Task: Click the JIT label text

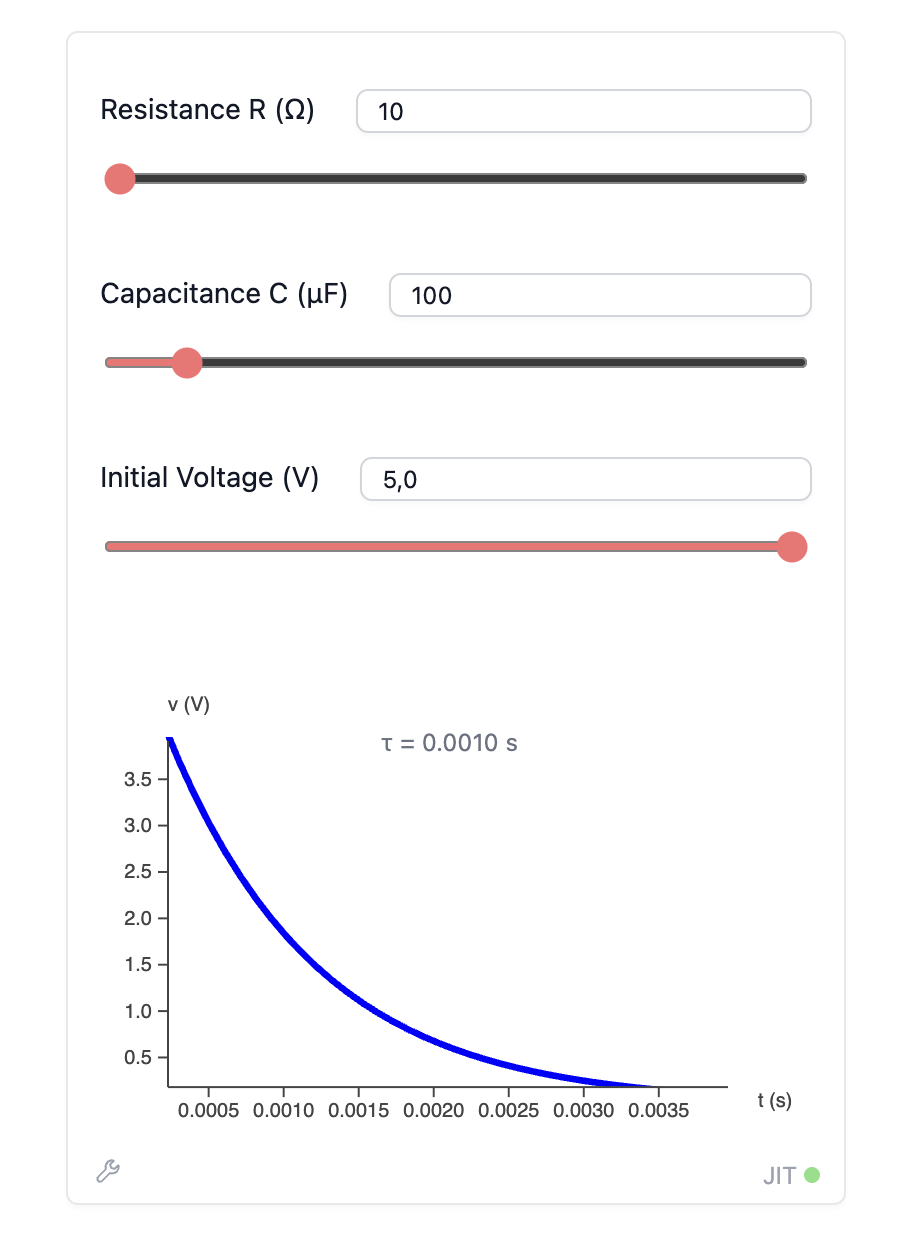Action: point(780,1176)
